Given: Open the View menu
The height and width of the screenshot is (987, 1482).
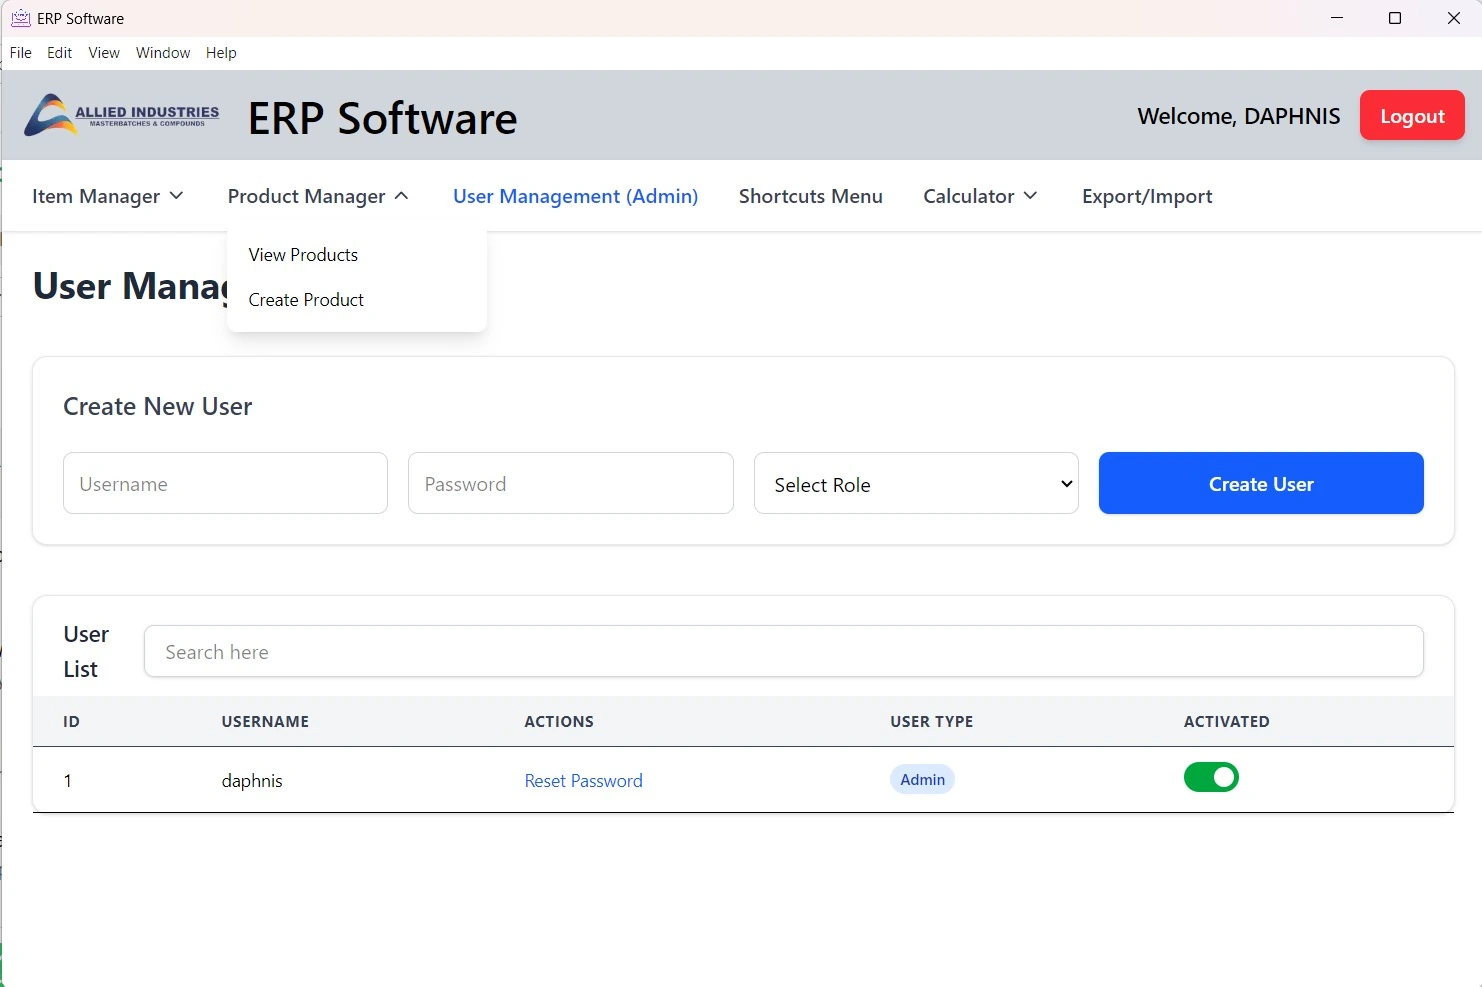Looking at the screenshot, I should click(104, 53).
